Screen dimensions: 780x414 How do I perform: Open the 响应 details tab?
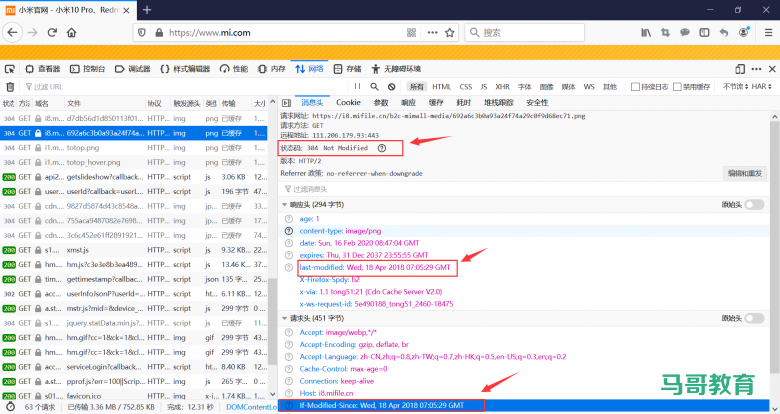click(x=408, y=103)
